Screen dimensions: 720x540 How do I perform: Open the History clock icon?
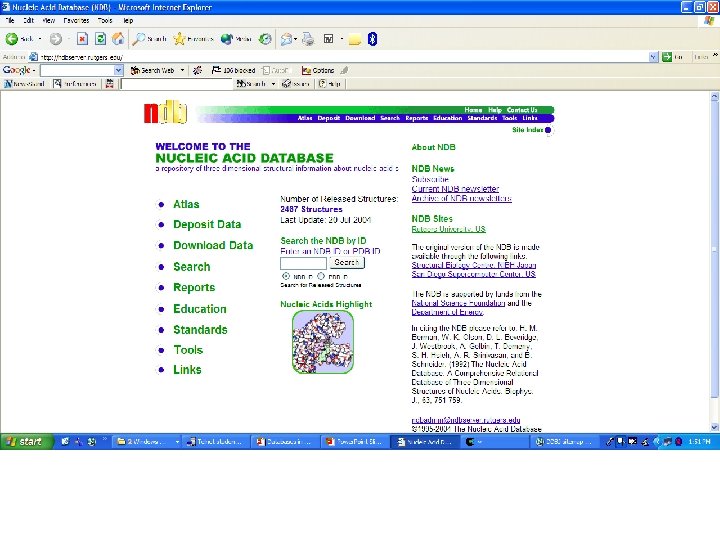pyautogui.click(x=265, y=39)
